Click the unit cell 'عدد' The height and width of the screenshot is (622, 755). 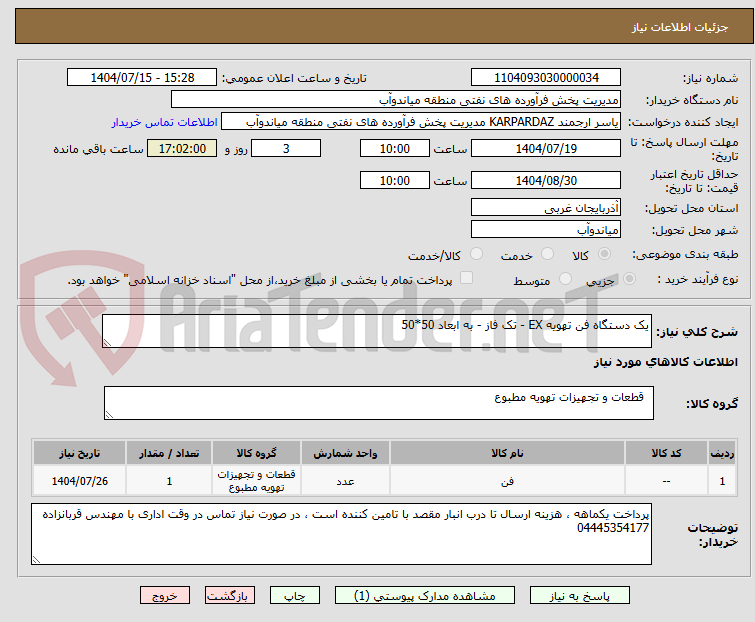point(345,480)
